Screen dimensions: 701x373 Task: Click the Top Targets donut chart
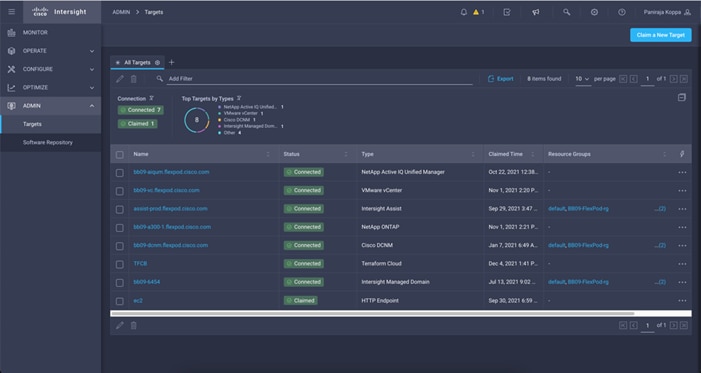[x=197, y=120]
